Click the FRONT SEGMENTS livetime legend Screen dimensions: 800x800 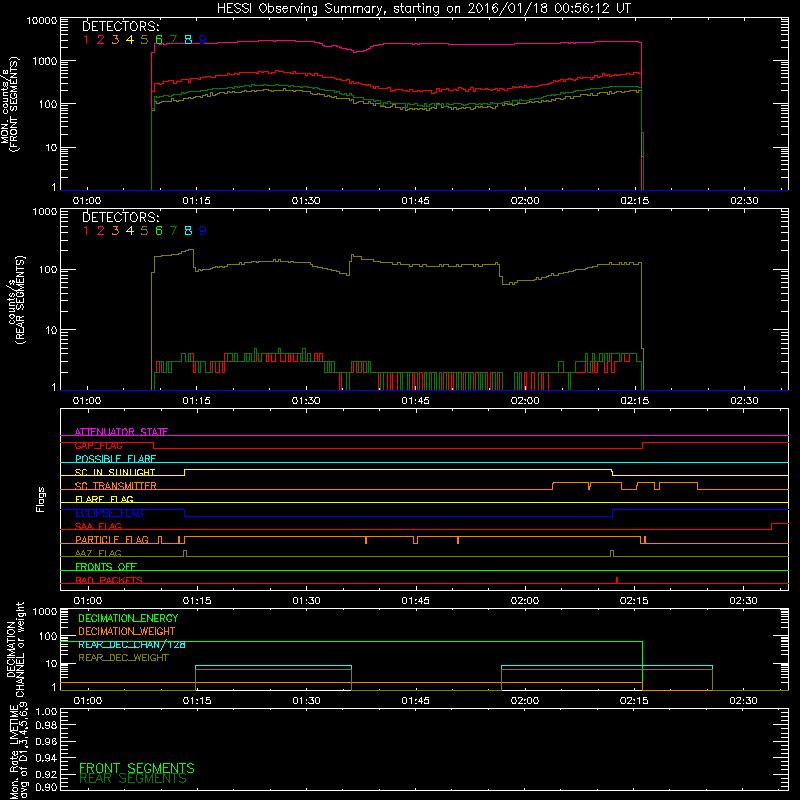(x=137, y=768)
